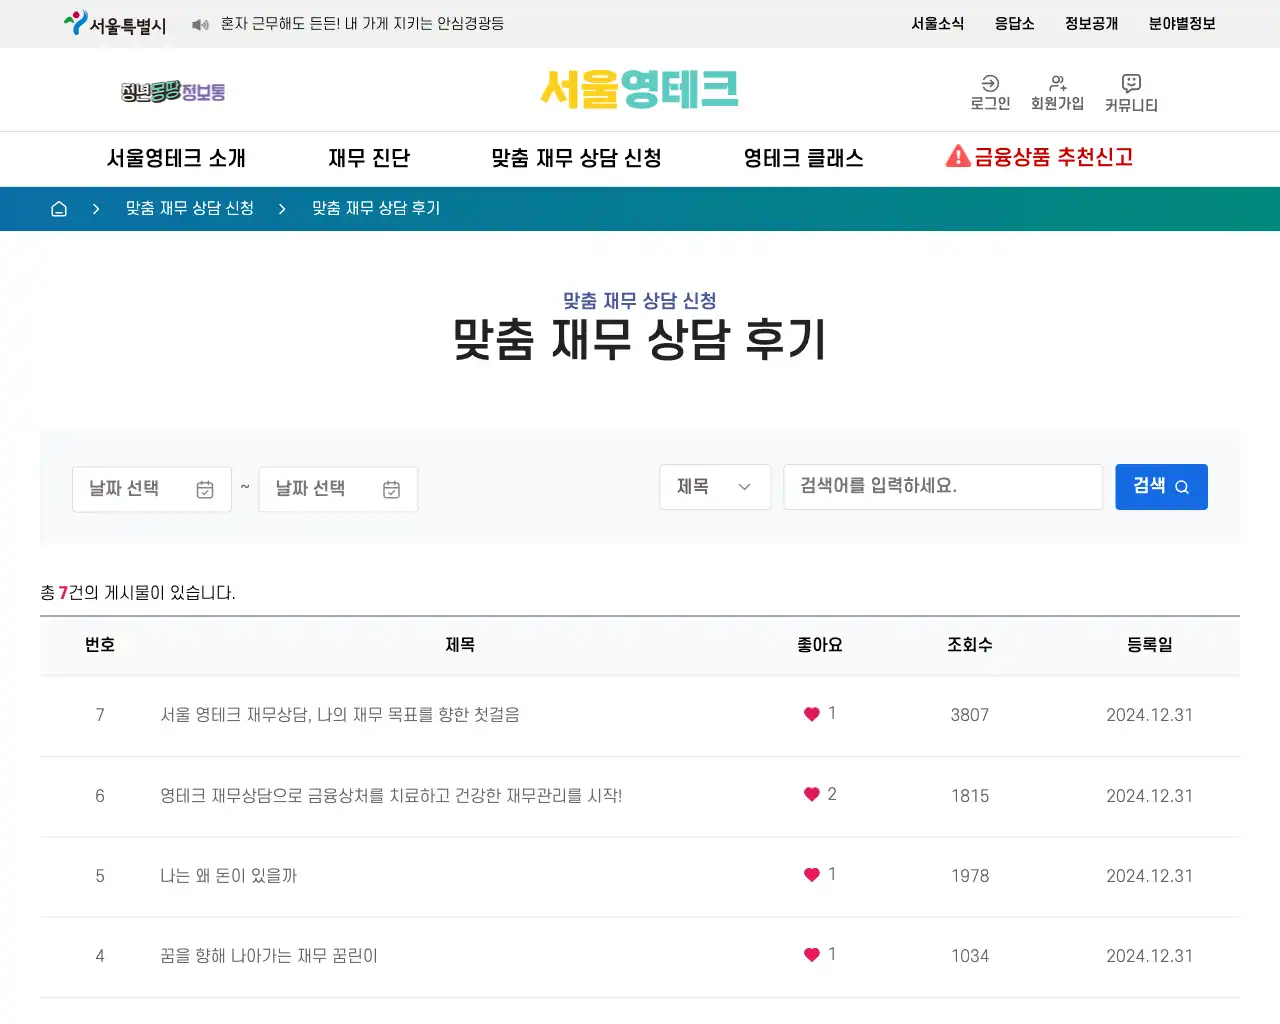Click the 조회수 column header
Image resolution: width=1280 pixels, height=1024 pixels.
970,645
